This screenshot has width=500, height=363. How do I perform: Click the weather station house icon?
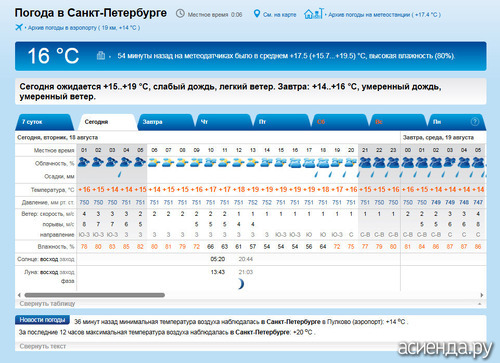tap(313, 14)
